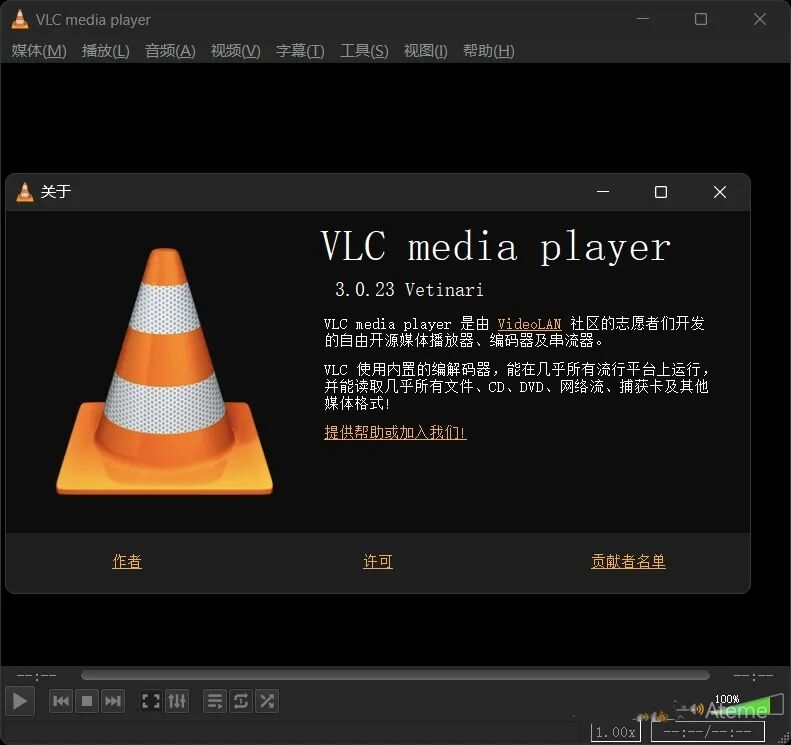The height and width of the screenshot is (745, 791).
Task: Click the time display in status bar
Action: [708, 731]
